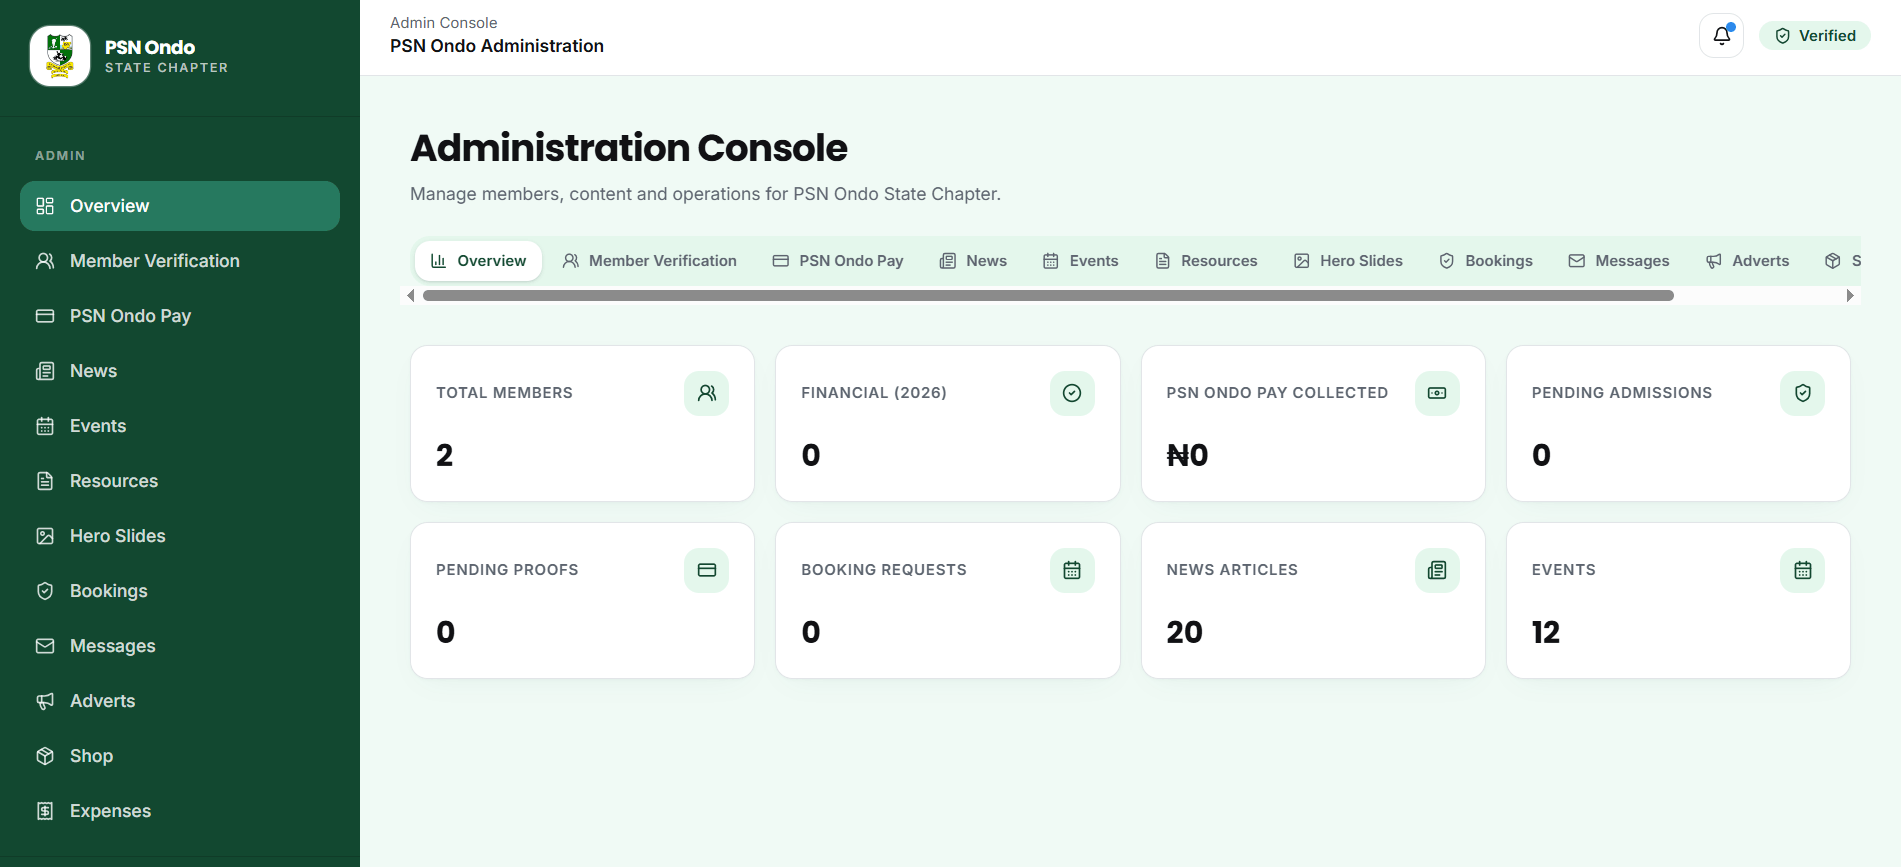1901x867 pixels.
Task: Switch to the Events tab
Action: pyautogui.click(x=1081, y=261)
